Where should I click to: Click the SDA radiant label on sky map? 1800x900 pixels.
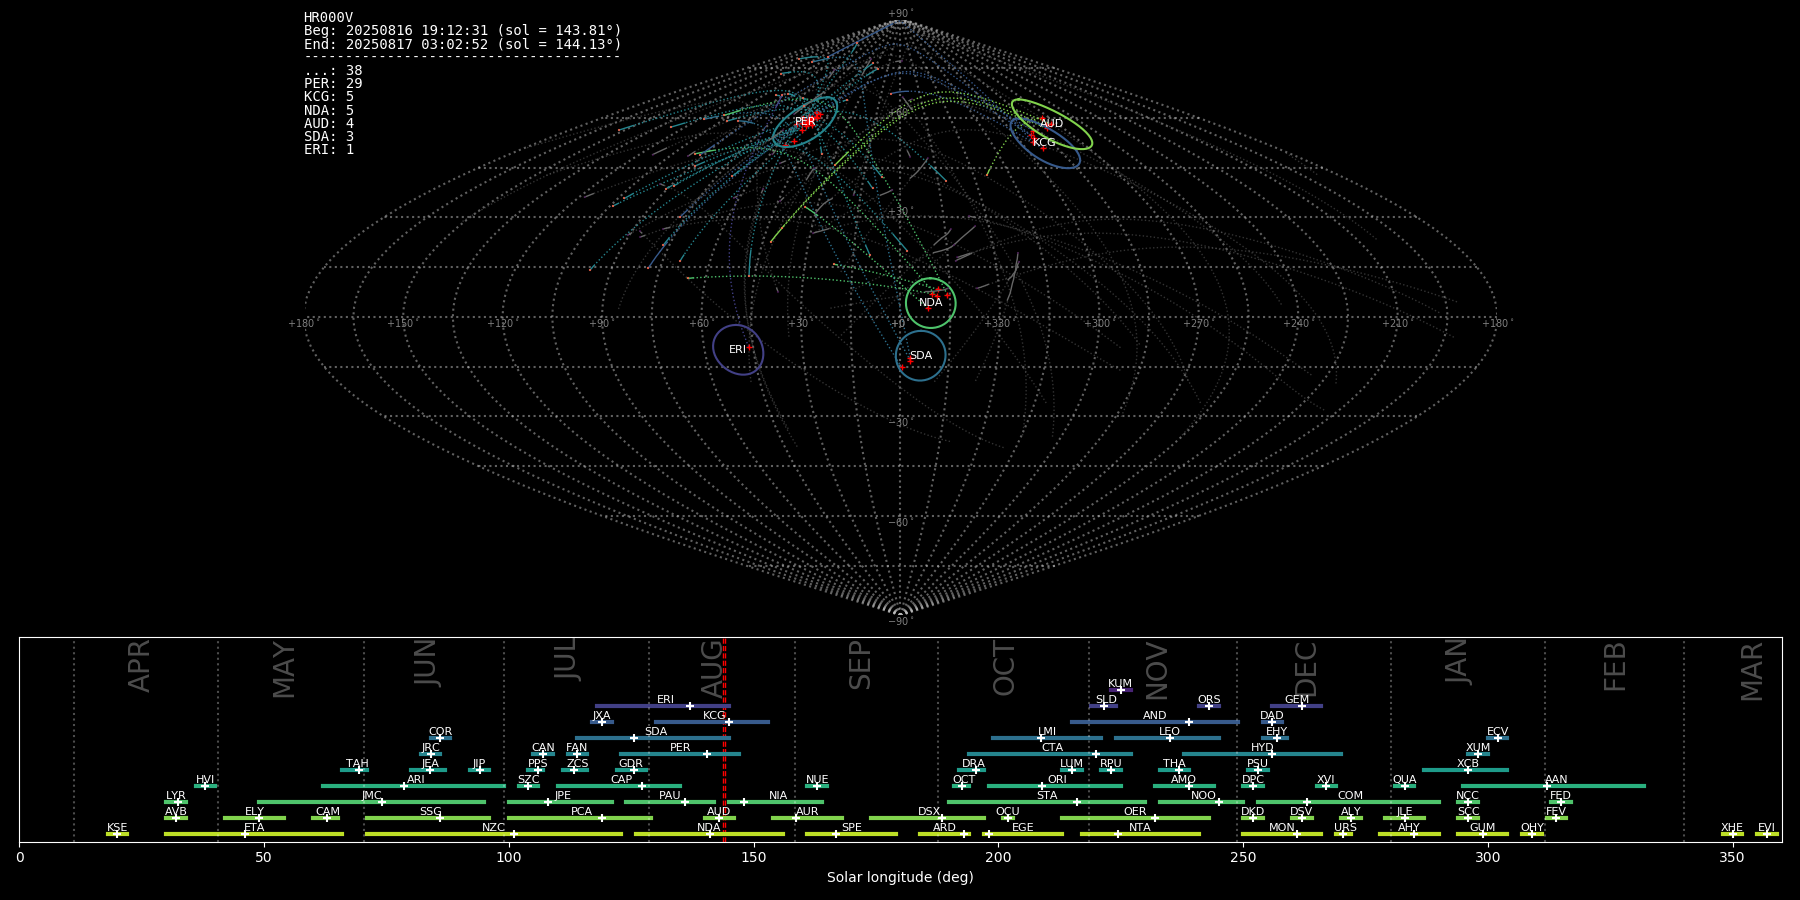(921, 356)
